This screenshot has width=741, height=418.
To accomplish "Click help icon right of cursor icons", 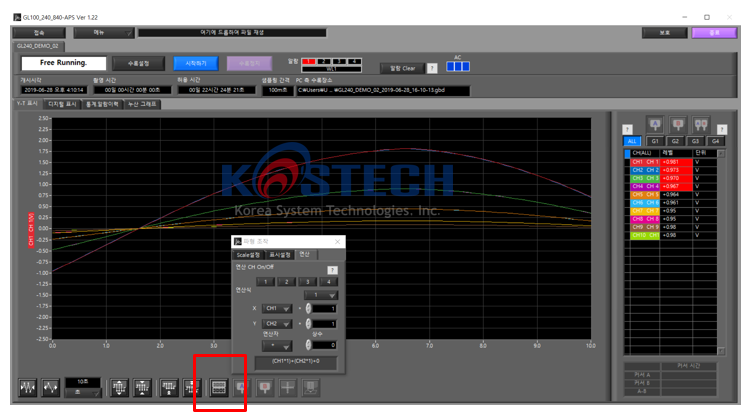I will pyautogui.click(x=722, y=129).
